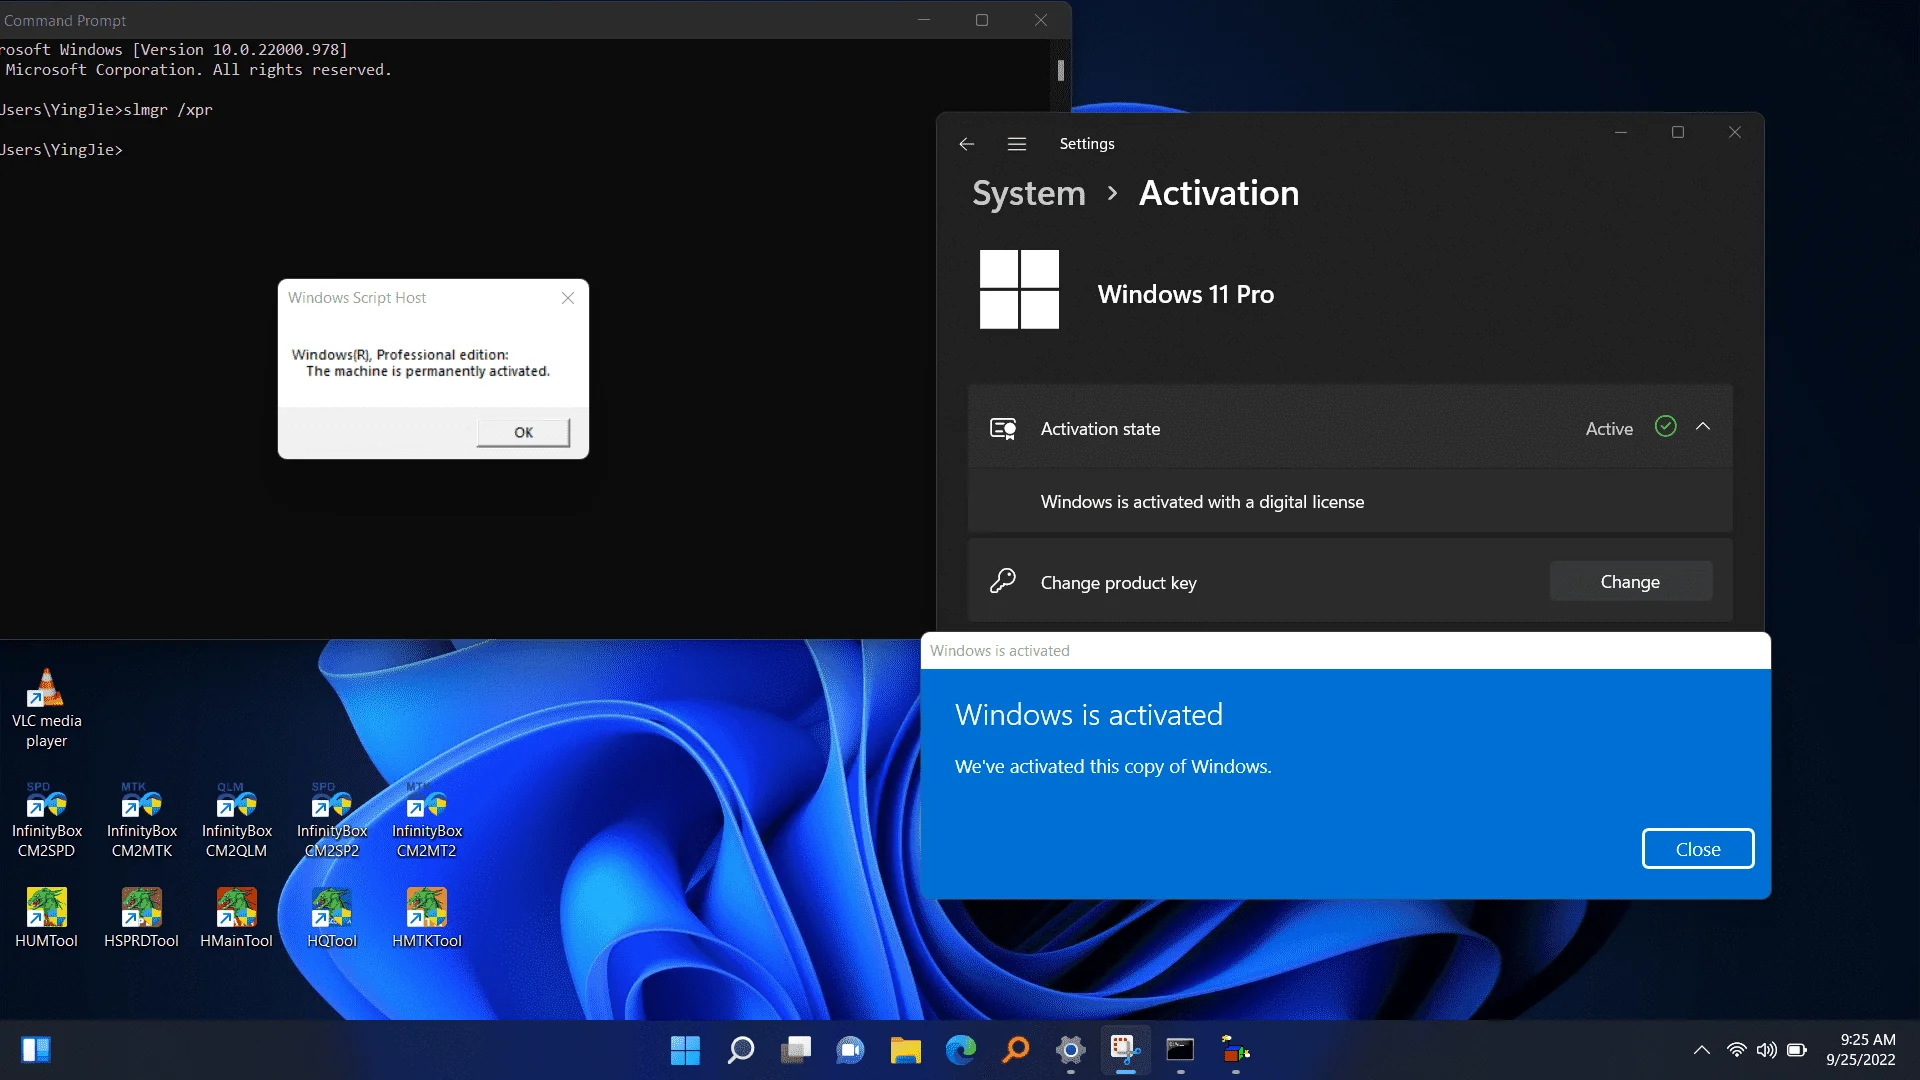Image resolution: width=1920 pixels, height=1080 pixels.
Task: Open Snipping Tool on taskbar
Action: [x=1126, y=1050]
